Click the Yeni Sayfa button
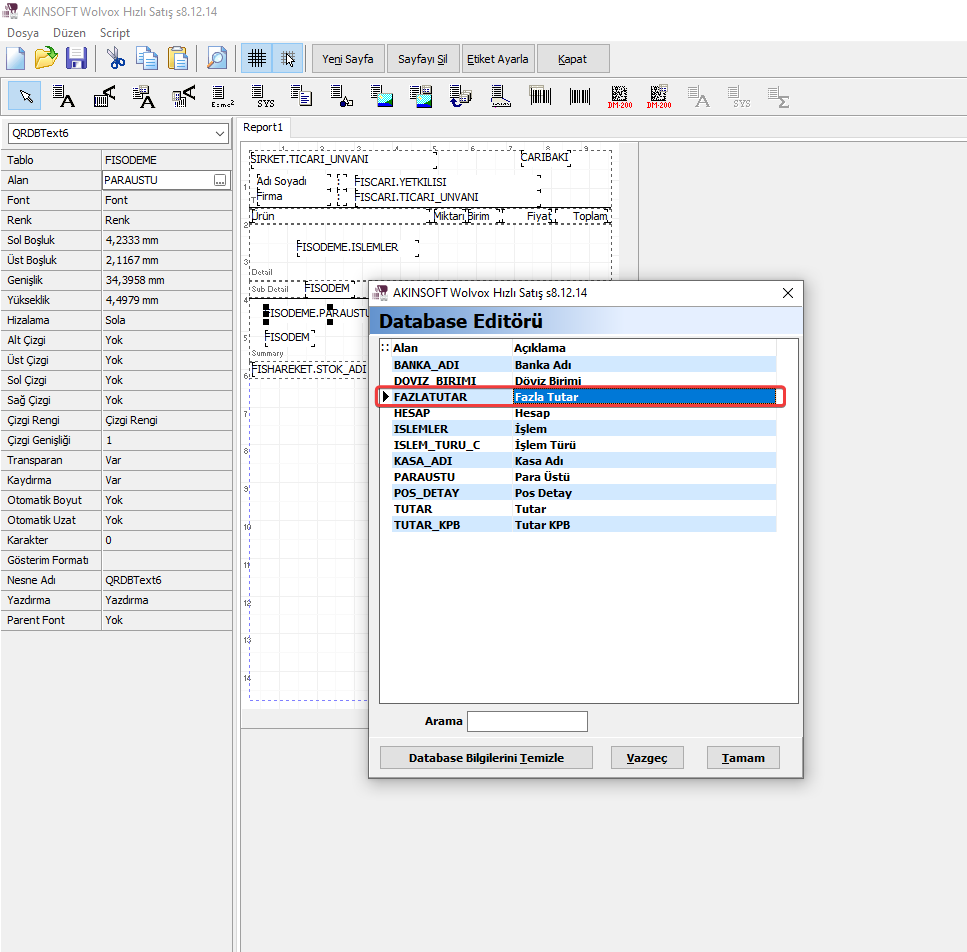Viewport: 967px width, 952px height. click(x=348, y=59)
